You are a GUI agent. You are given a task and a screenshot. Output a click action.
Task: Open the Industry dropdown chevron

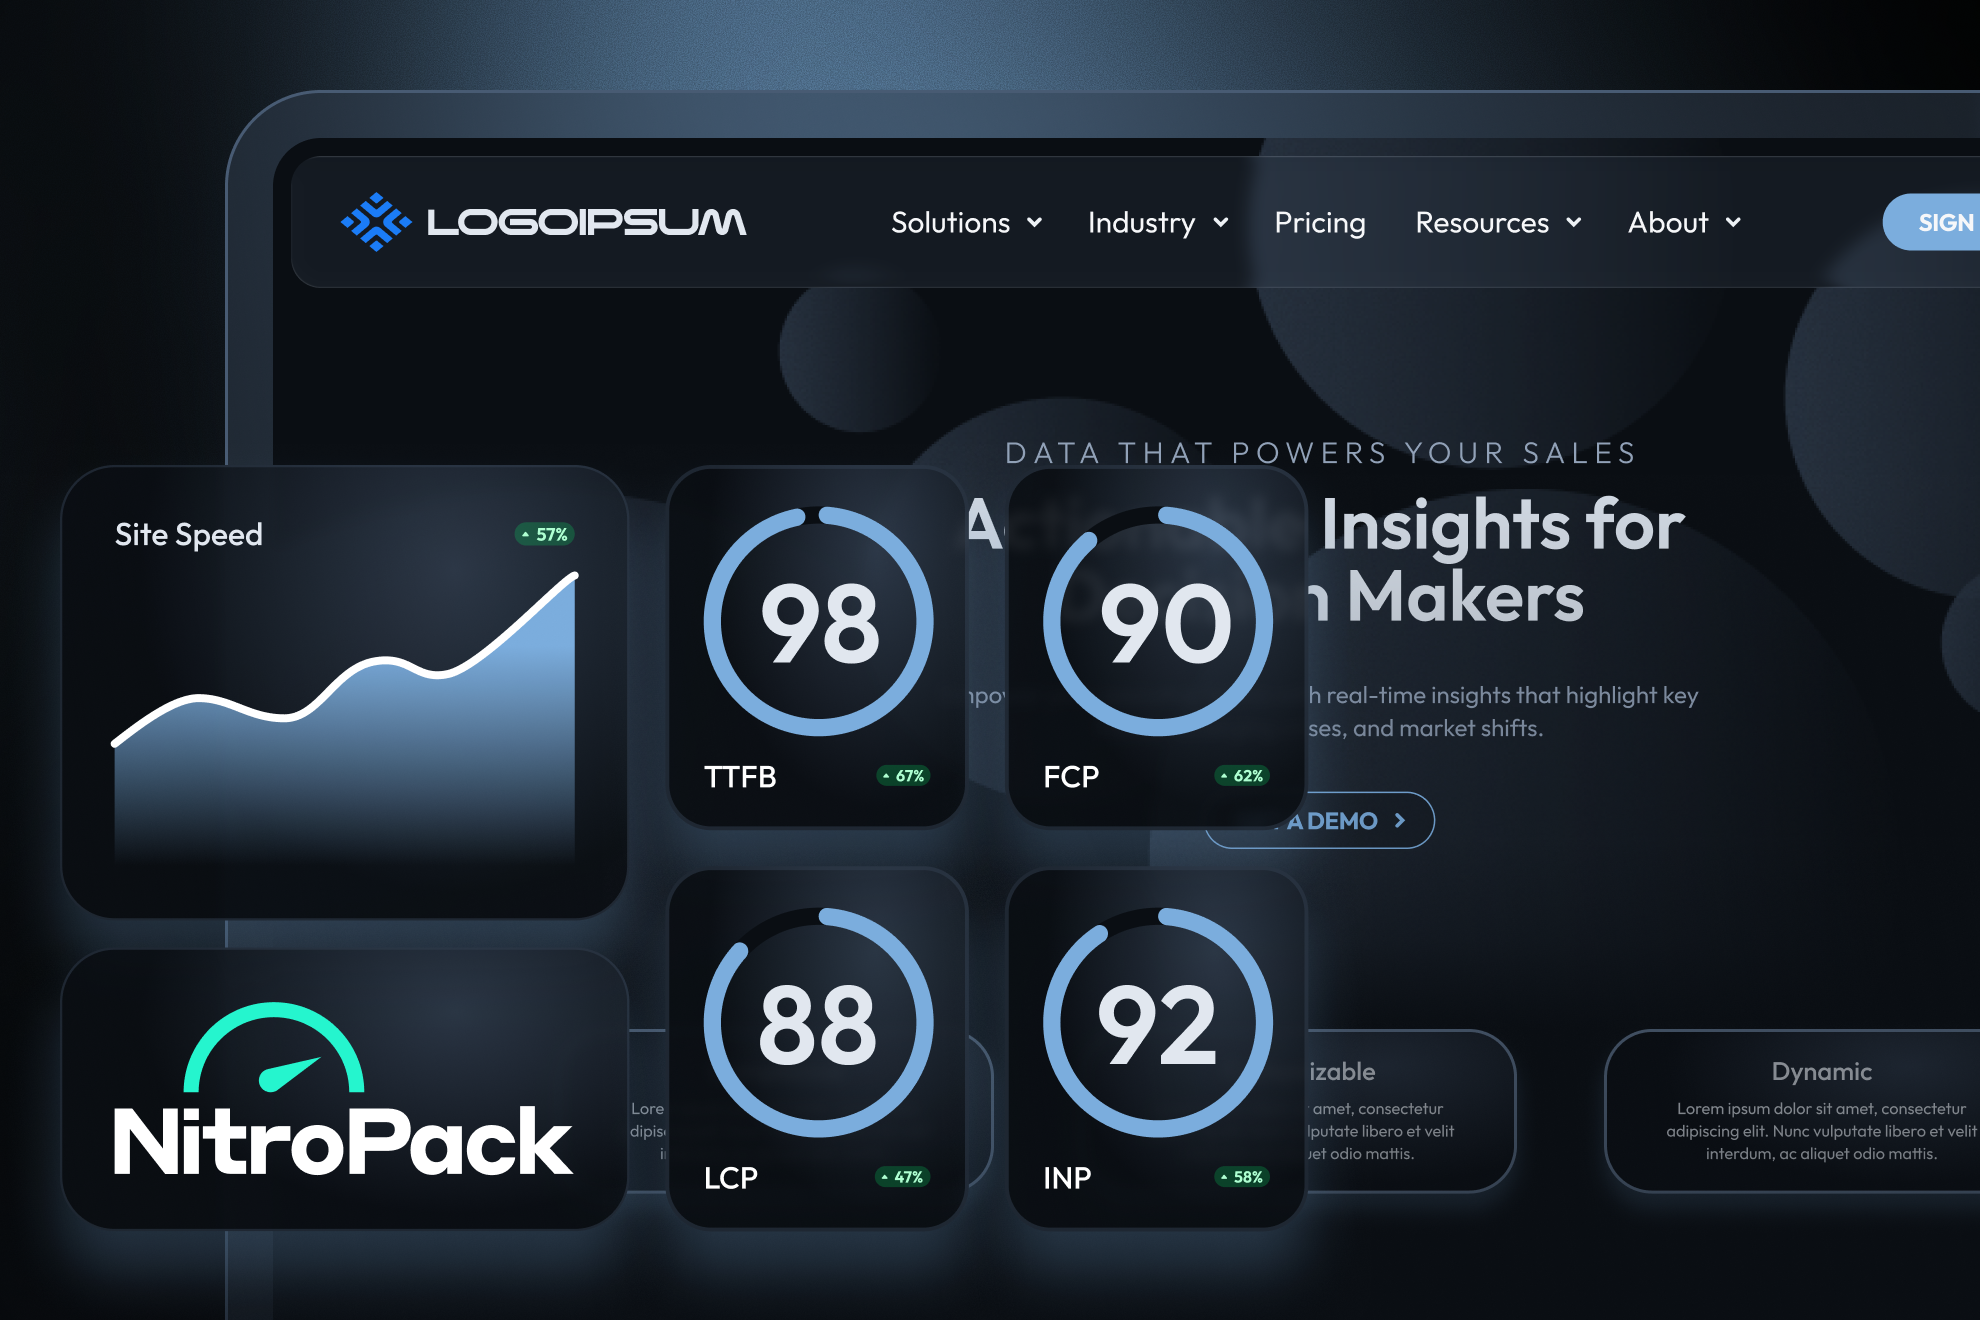(1221, 222)
